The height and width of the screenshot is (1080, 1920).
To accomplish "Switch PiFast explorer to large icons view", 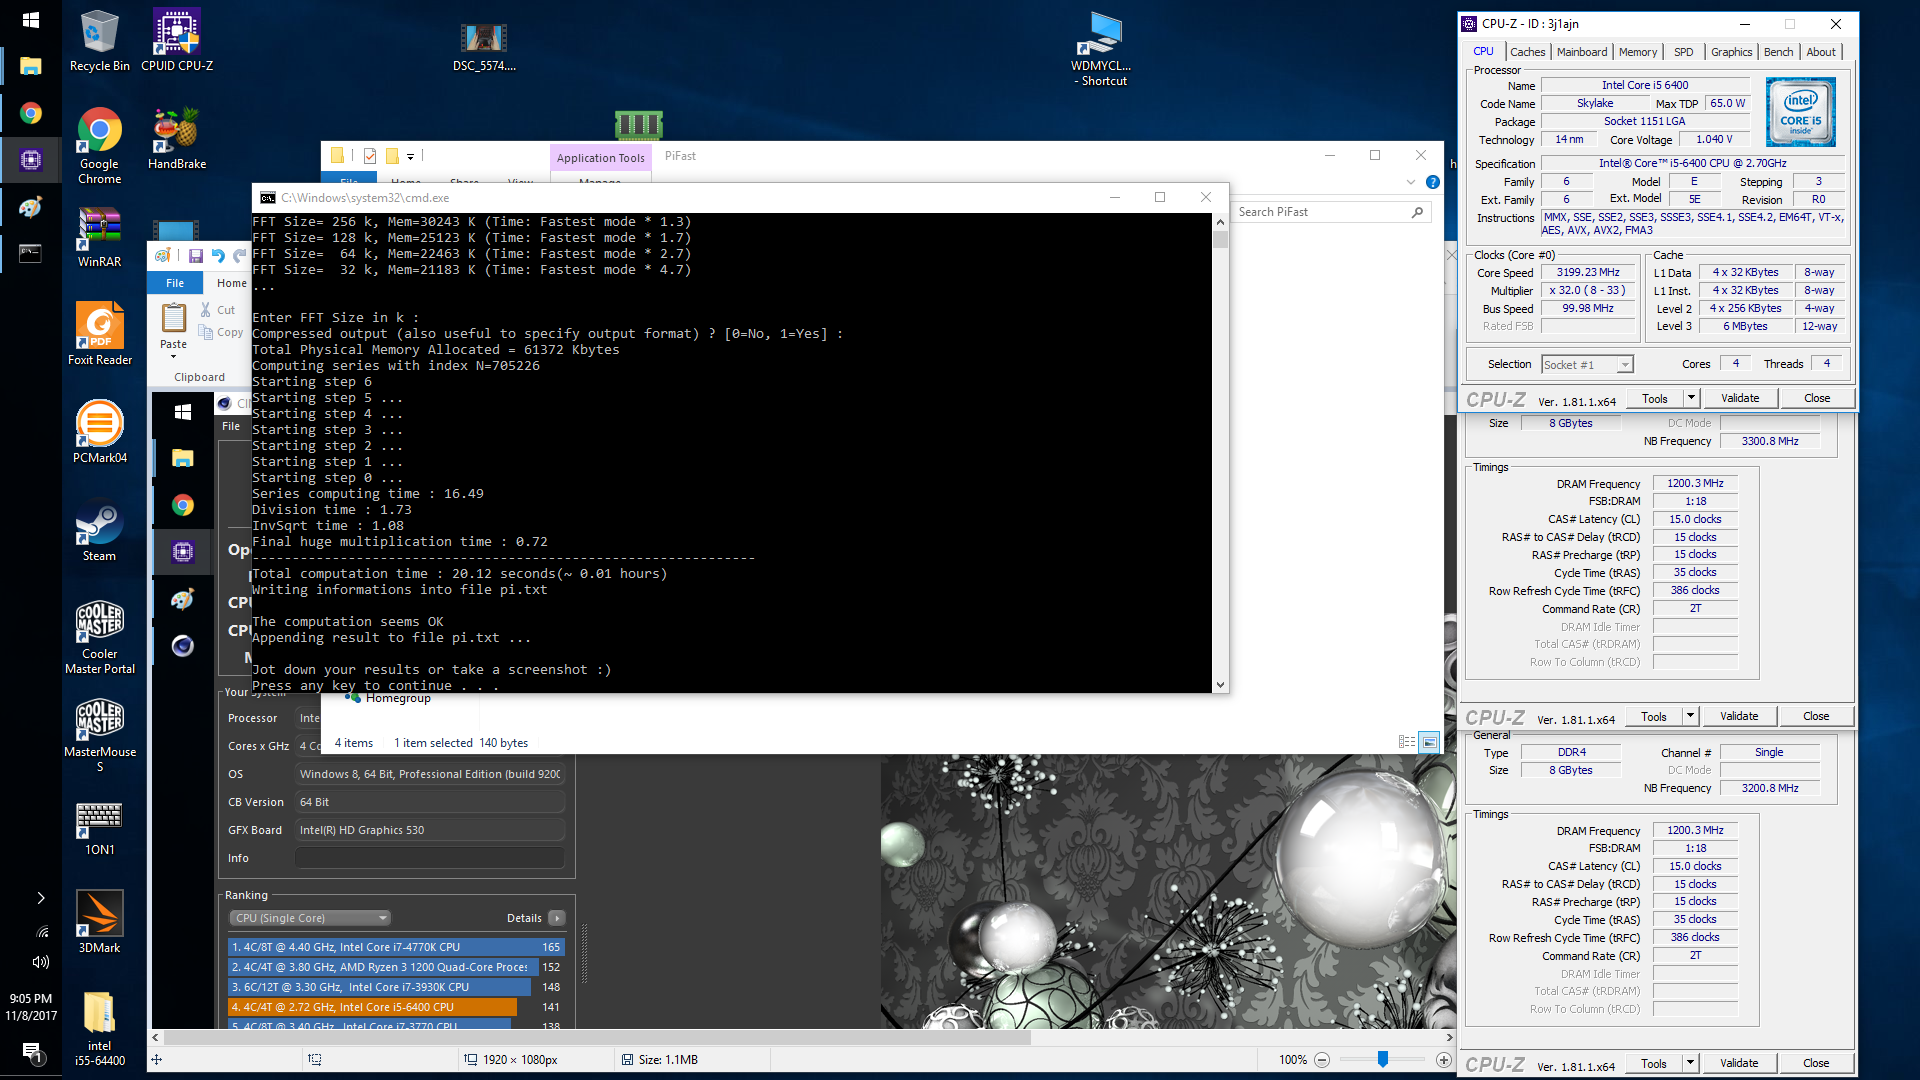I will coord(1430,742).
